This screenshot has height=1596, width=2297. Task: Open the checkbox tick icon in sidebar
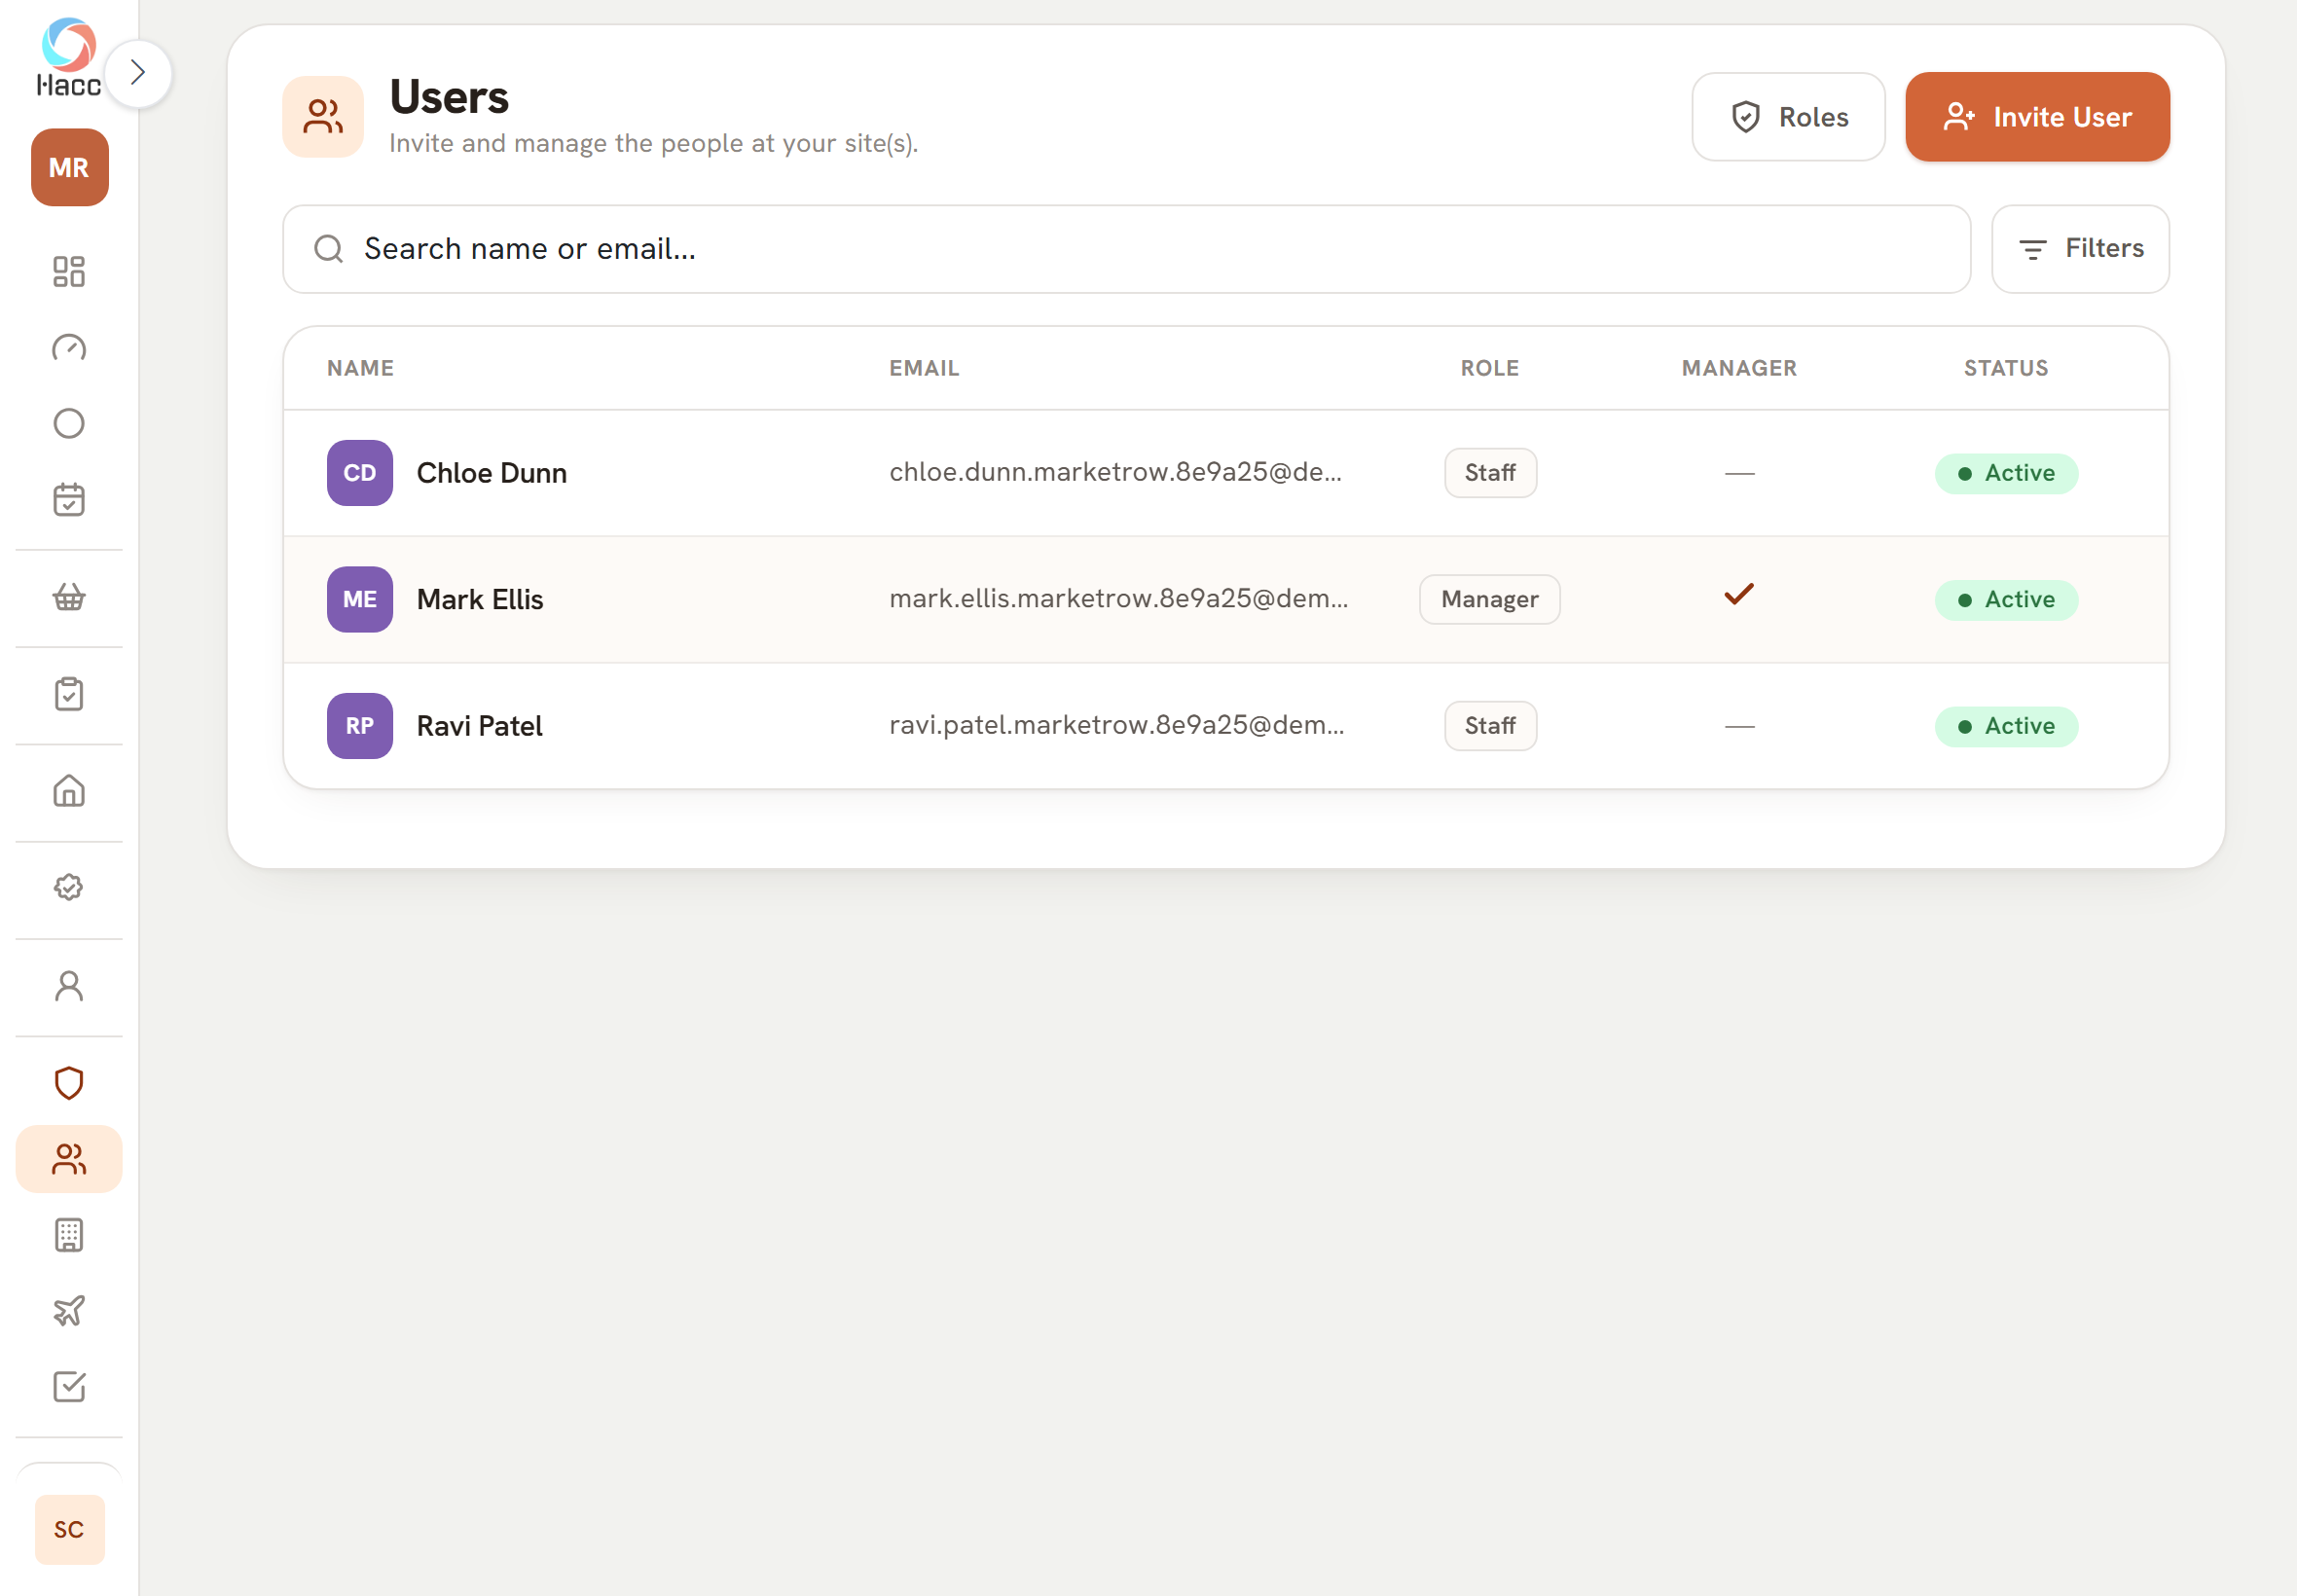69,1387
